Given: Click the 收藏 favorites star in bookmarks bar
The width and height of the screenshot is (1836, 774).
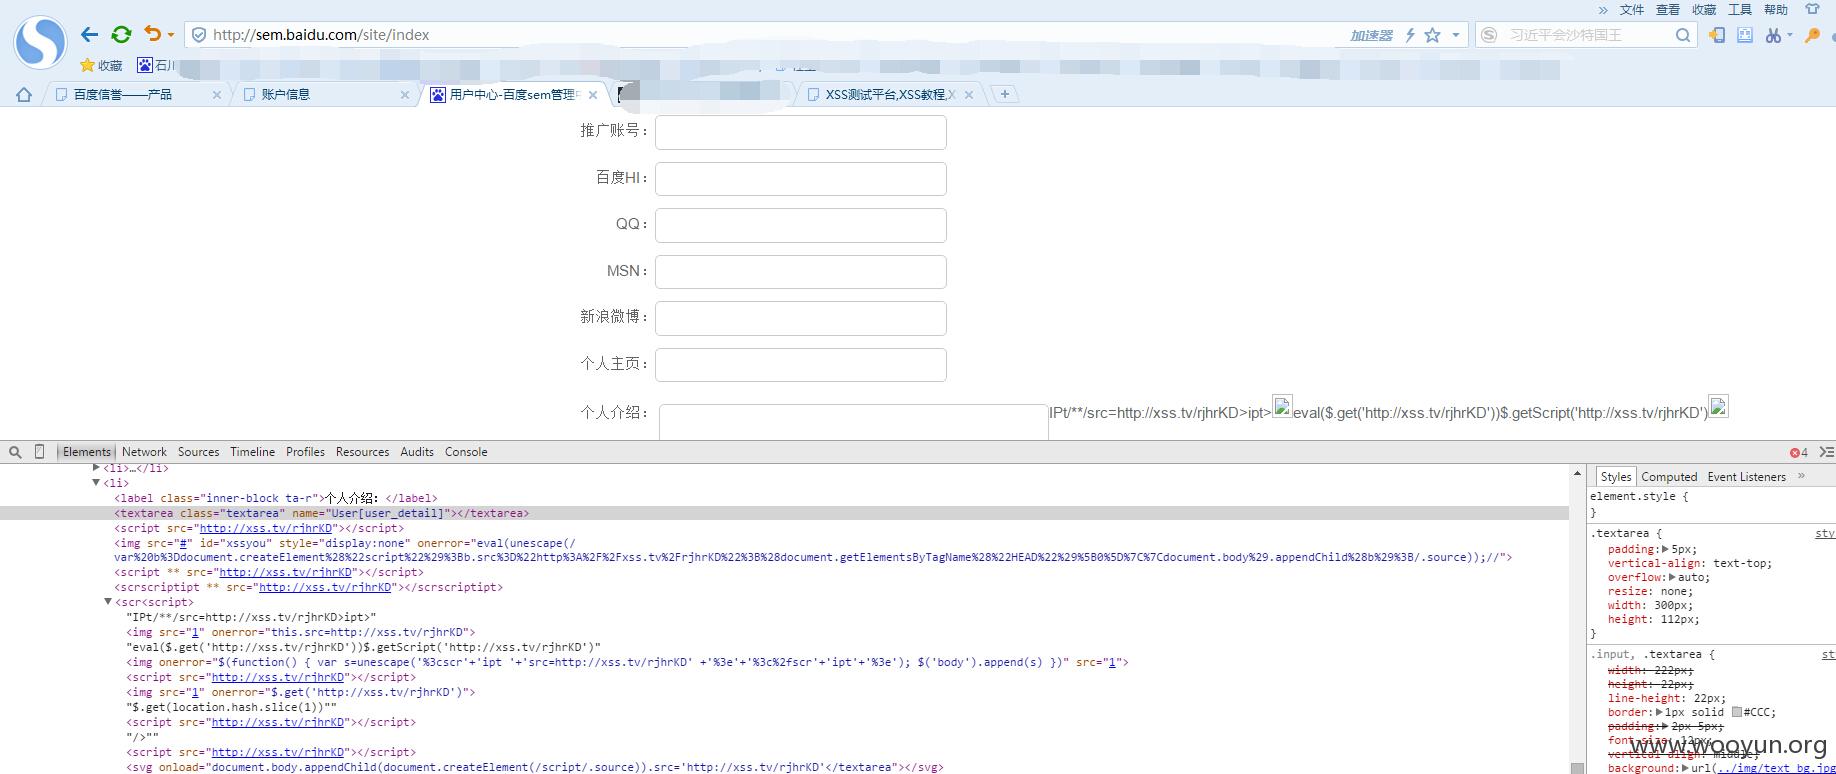Looking at the screenshot, I should click(101, 65).
